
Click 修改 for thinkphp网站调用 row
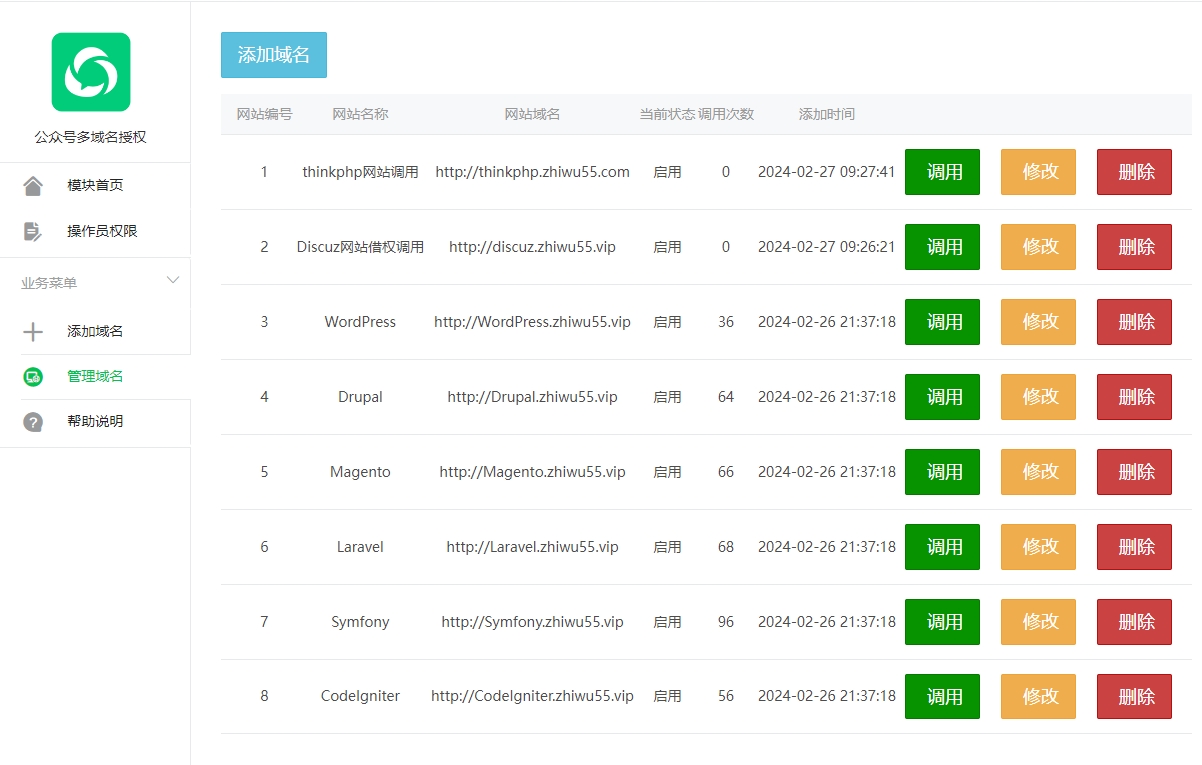click(x=1038, y=172)
